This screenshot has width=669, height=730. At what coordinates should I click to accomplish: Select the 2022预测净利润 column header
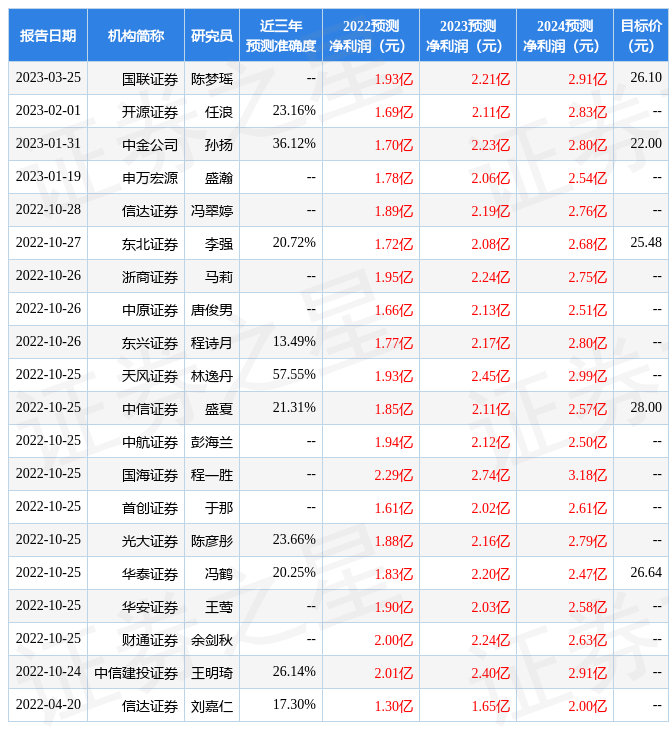[371, 36]
